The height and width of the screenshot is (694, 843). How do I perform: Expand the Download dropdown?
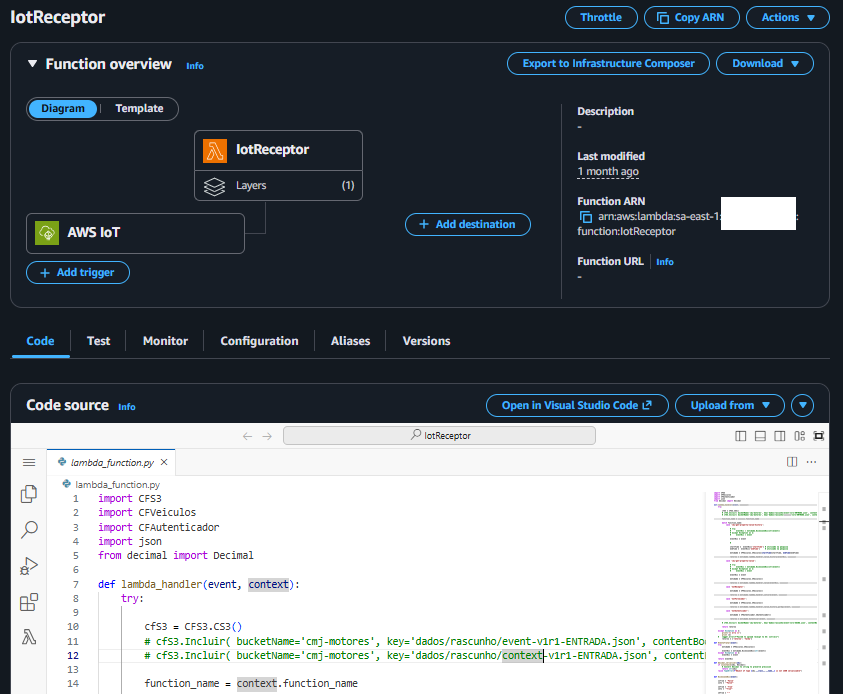[x=765, y=64]
